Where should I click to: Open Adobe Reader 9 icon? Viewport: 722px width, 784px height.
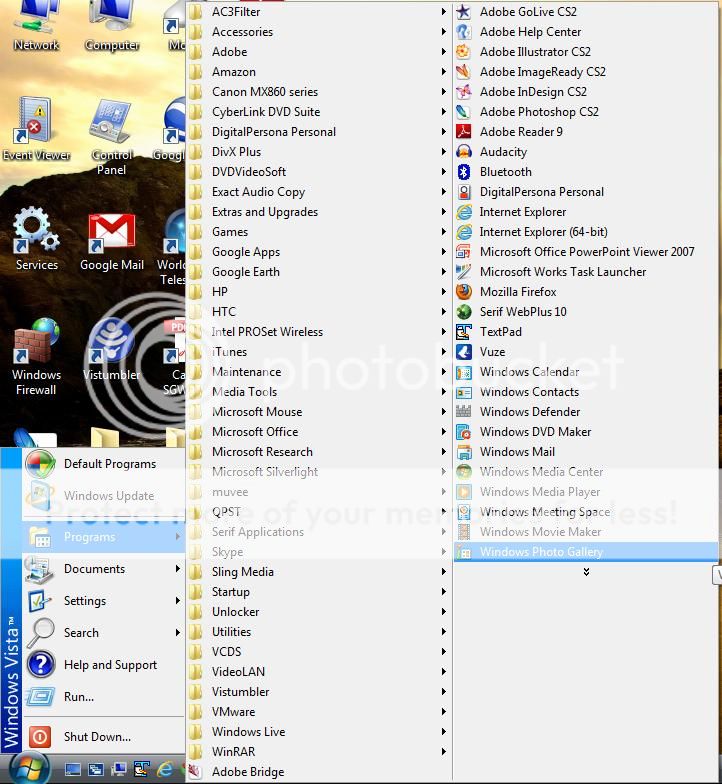[464, 132]
